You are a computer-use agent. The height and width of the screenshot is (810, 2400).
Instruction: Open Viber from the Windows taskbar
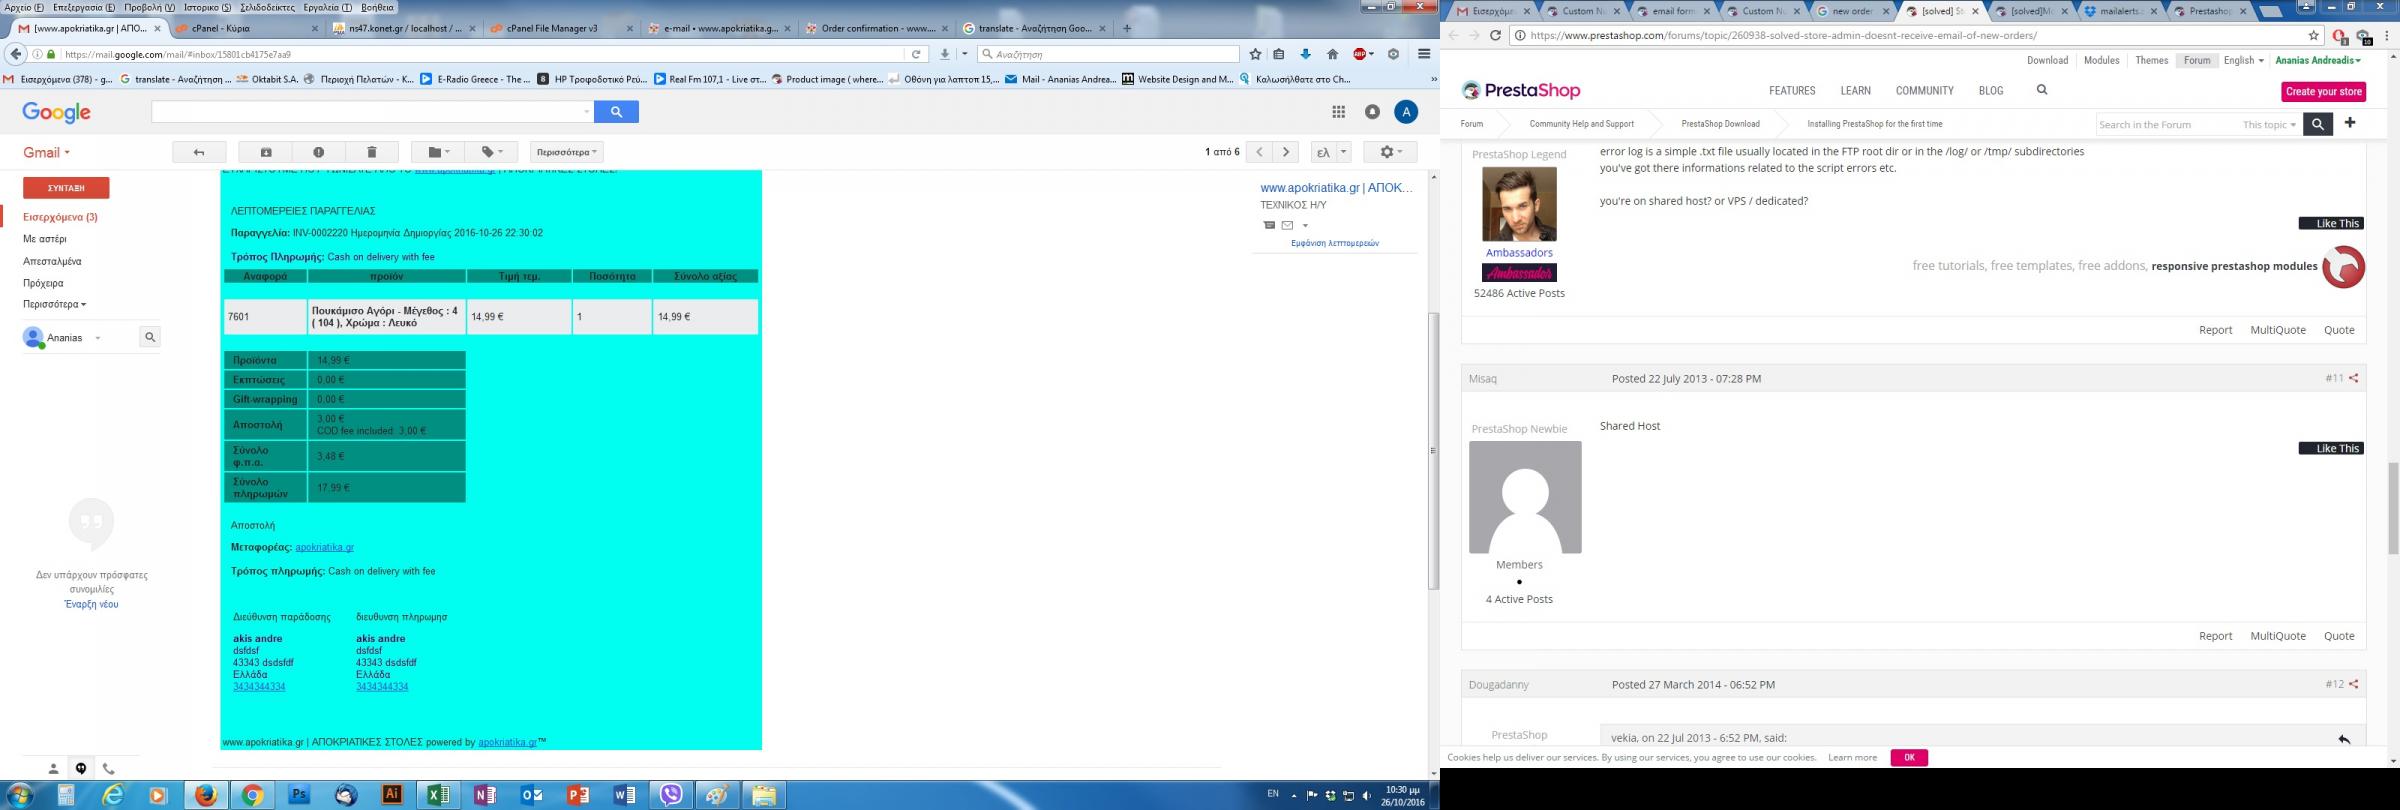point(671,795)
